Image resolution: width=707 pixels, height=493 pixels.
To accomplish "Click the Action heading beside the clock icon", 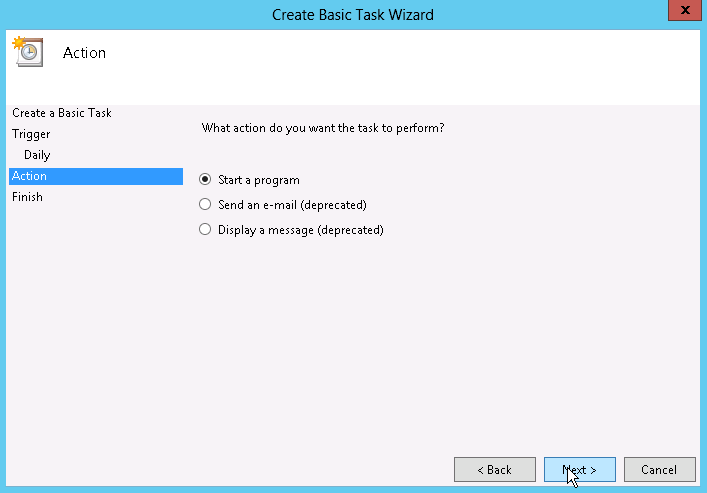I will click(84, 53).
